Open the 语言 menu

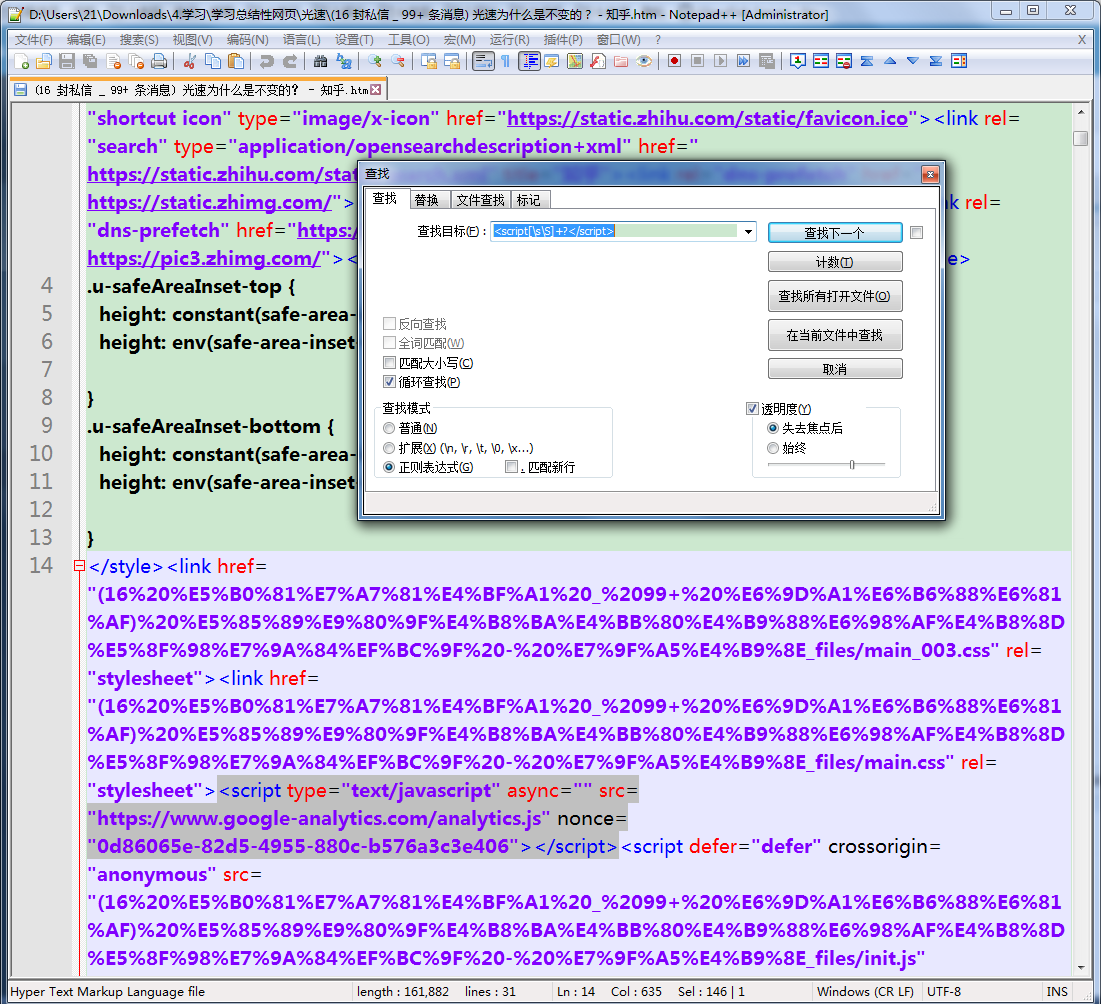302,40
